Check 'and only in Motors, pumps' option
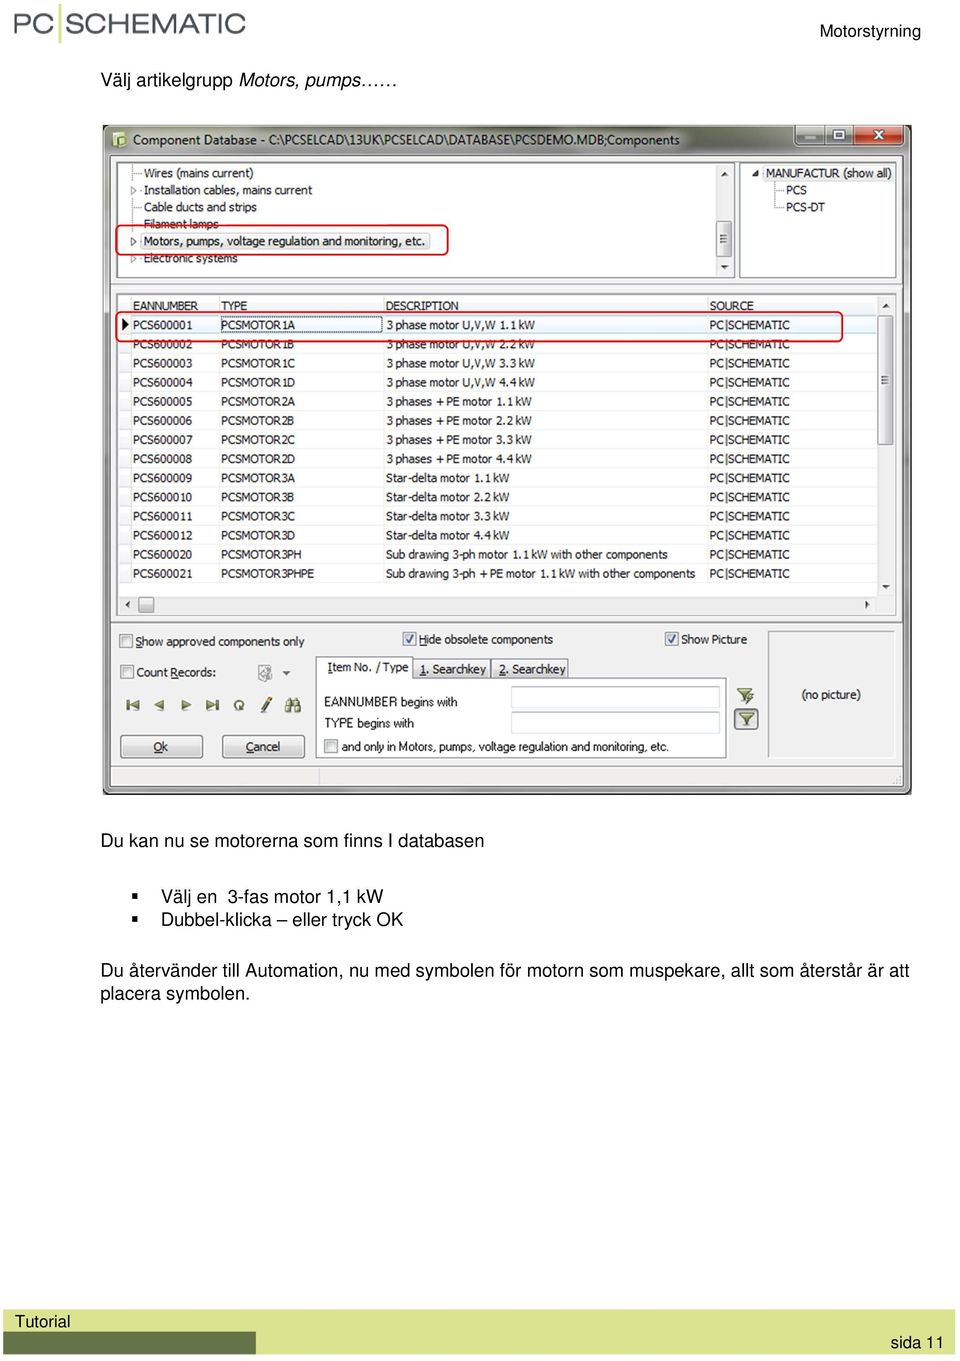Image resolution: width=960 pixels, height=1361 pixels. click(x=331, y=746)
